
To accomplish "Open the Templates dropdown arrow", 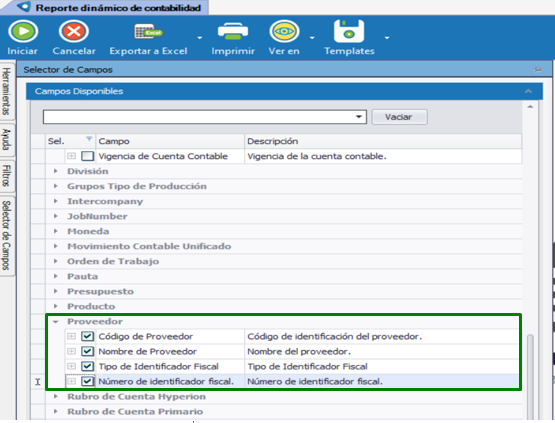I will point(387,38).
